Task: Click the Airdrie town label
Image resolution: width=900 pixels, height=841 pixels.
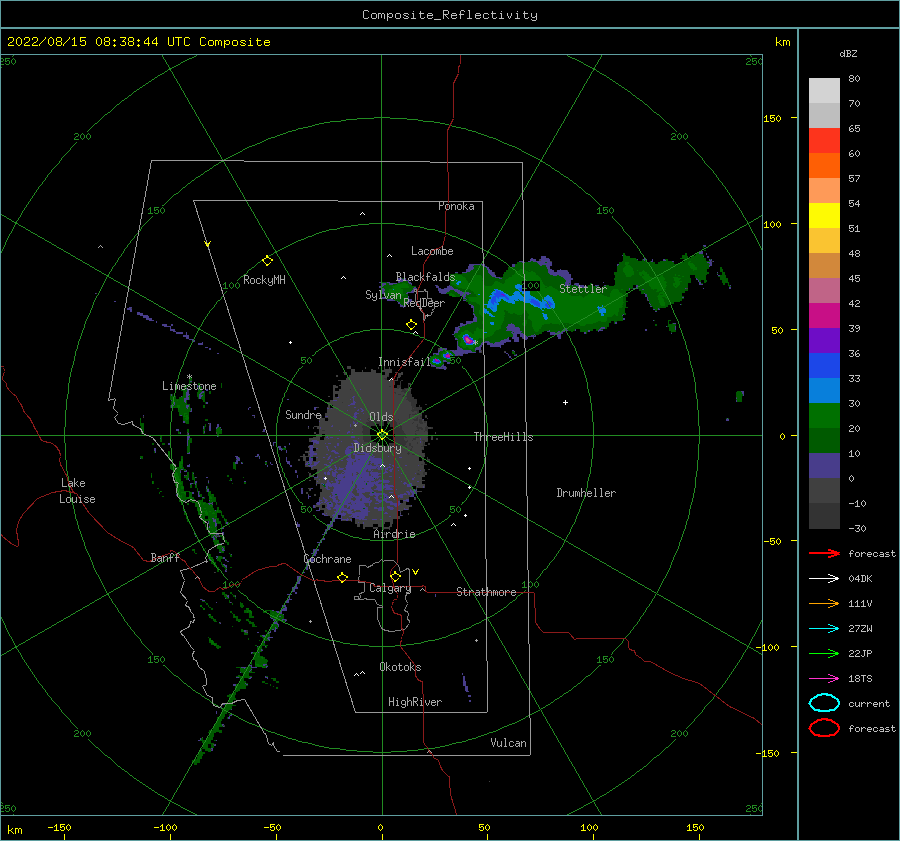Action: pyautogui.click(x=394, y=534)
